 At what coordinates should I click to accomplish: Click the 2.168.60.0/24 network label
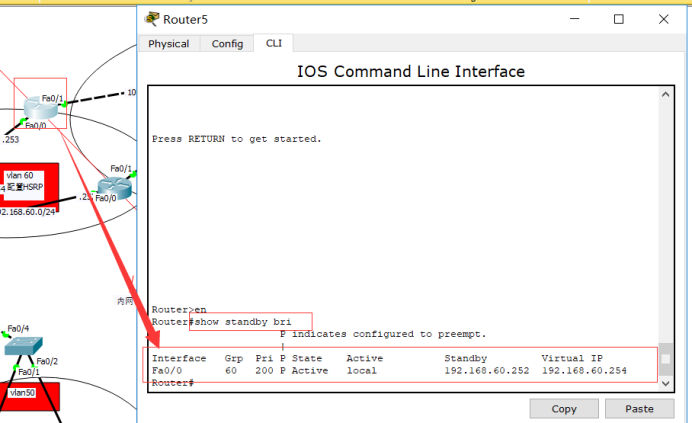[27, 212]
